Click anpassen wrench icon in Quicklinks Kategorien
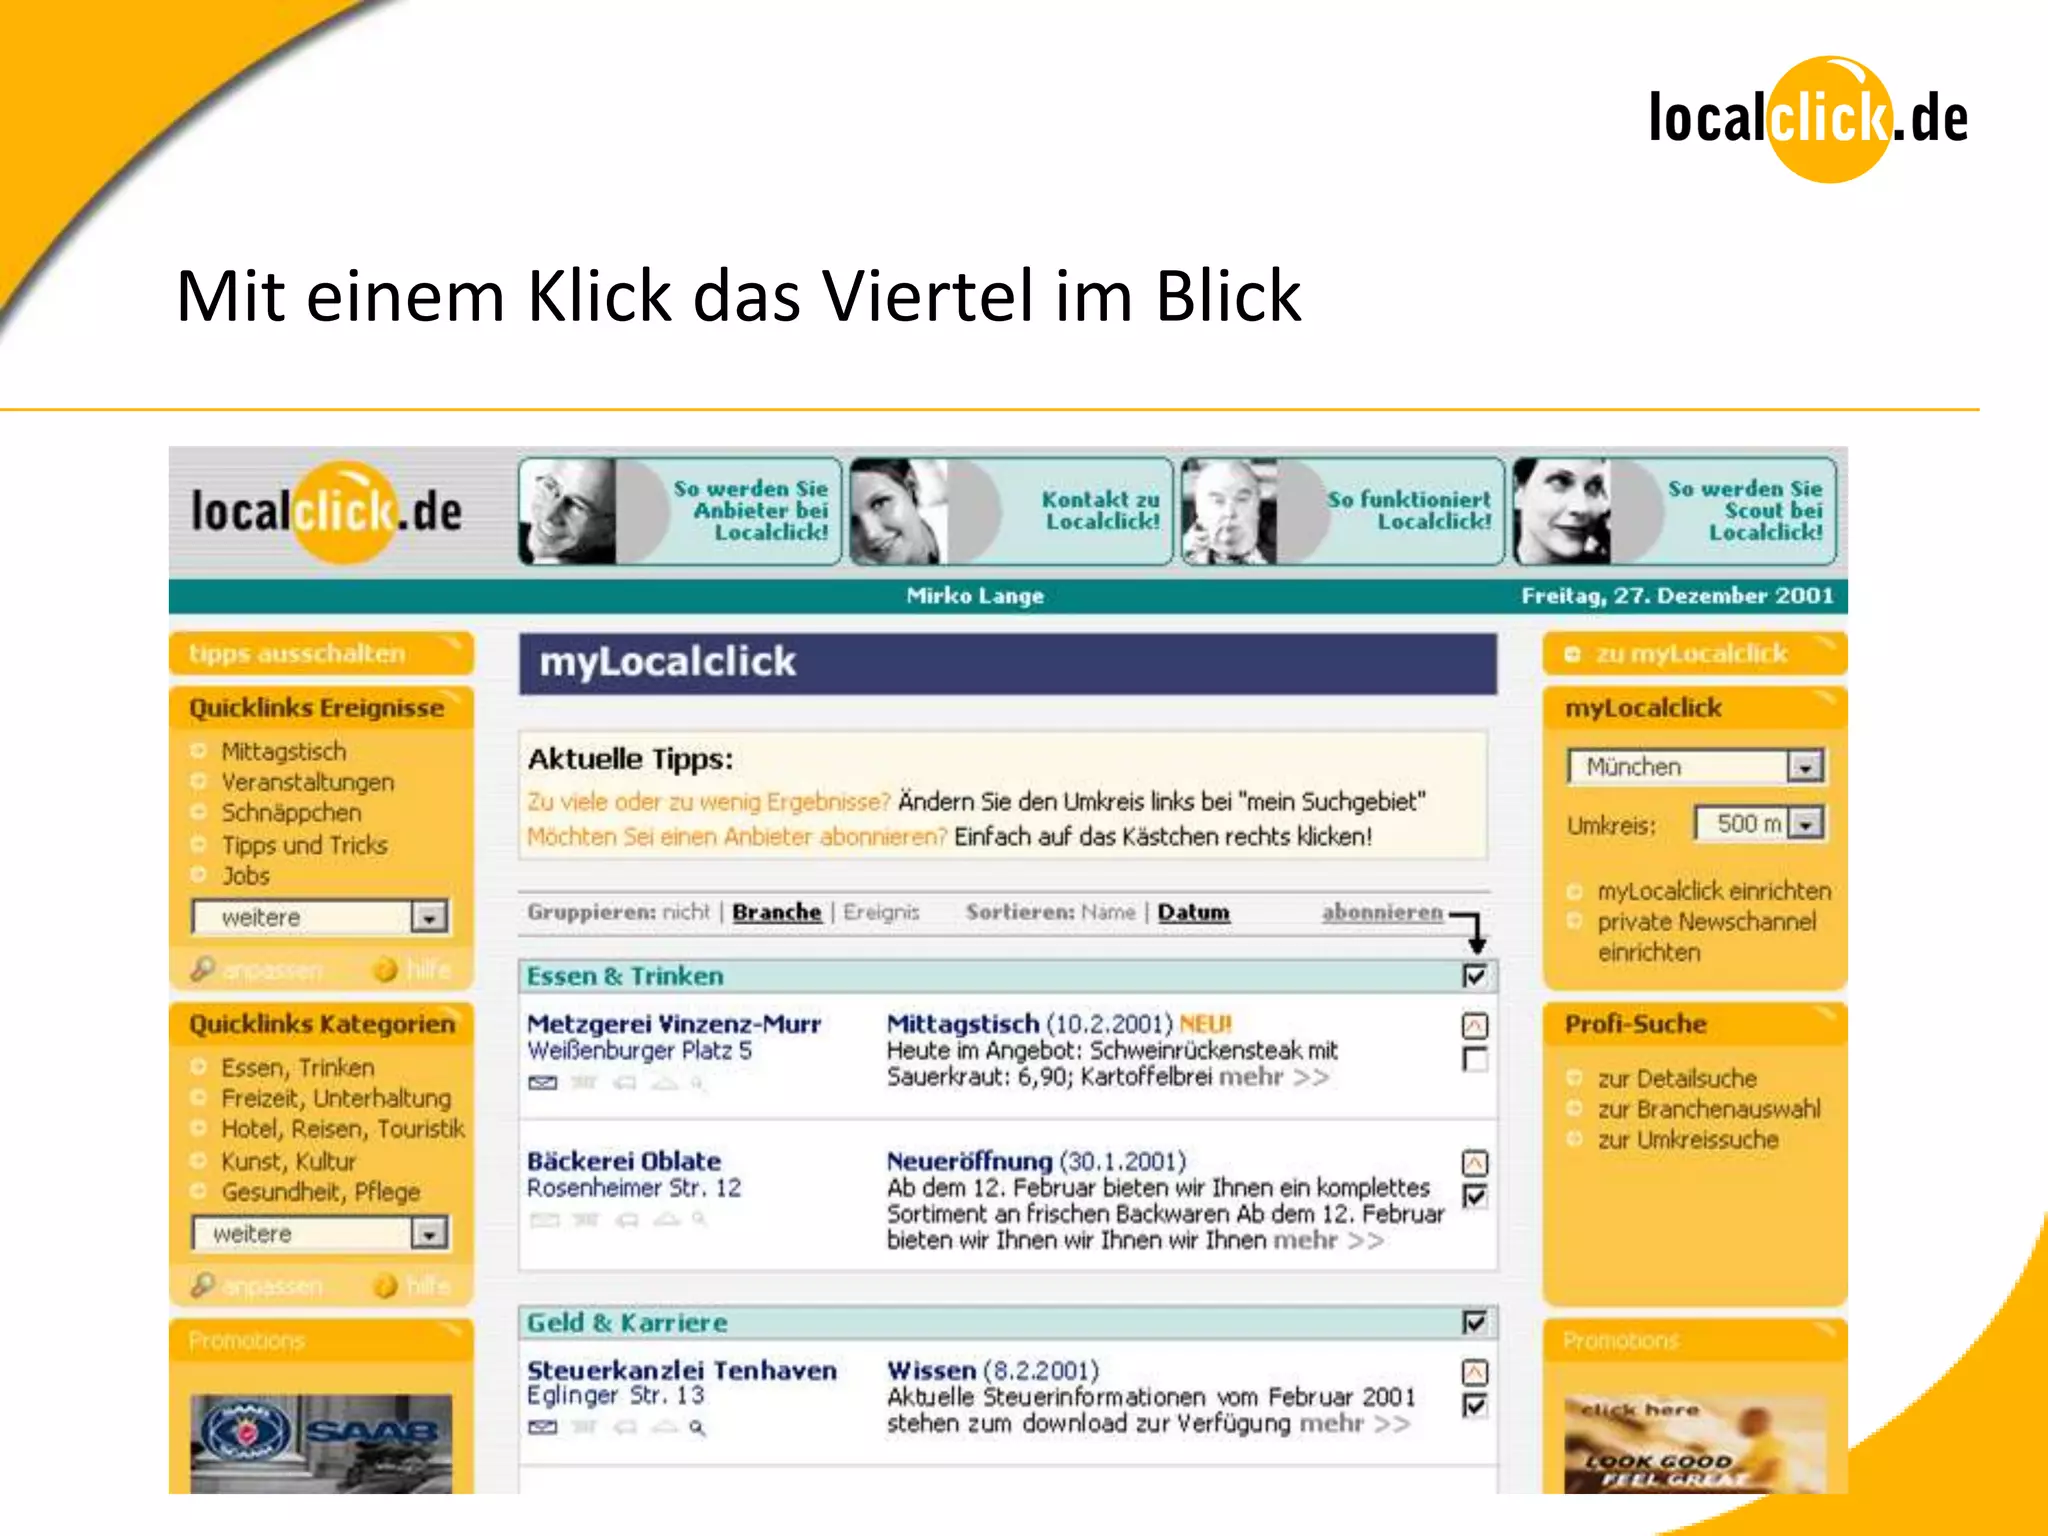The height and width of the screenshot is (1536, 2048). [x=203, y=1285]
